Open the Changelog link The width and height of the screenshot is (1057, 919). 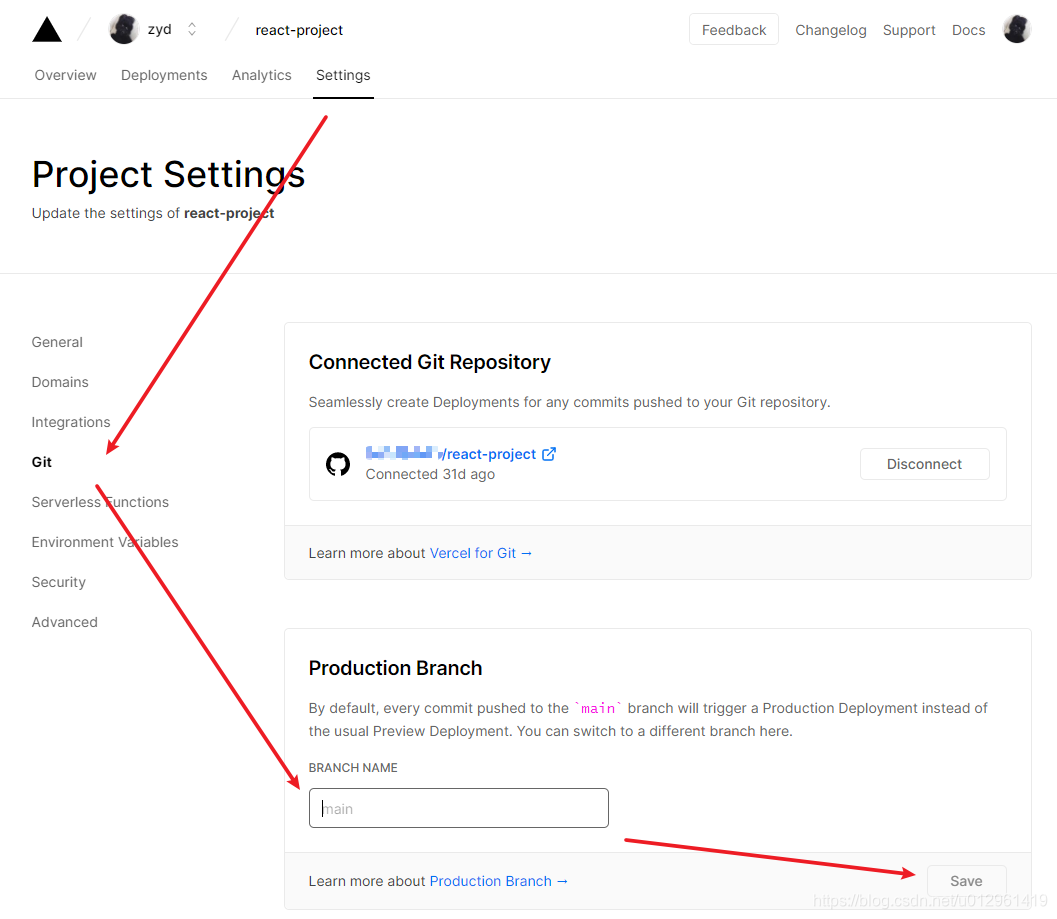pos(830,30)
